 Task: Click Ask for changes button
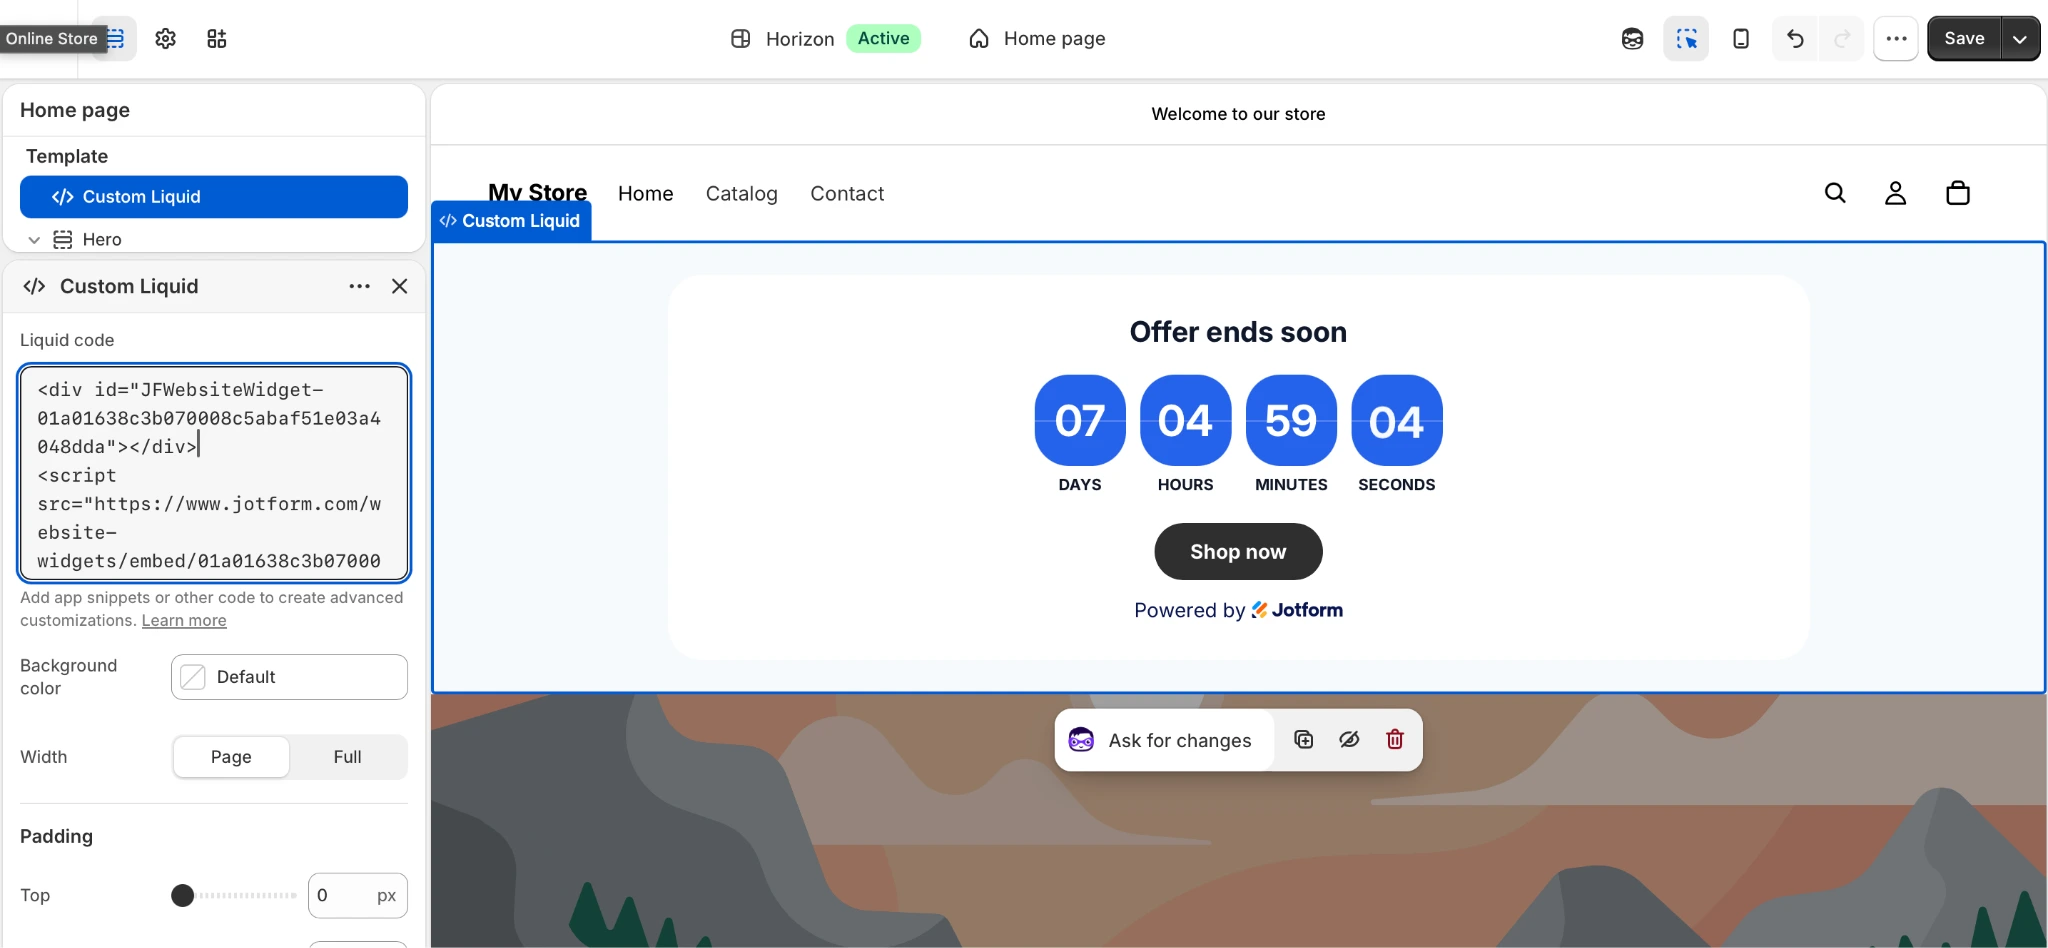pos(1164,740)
